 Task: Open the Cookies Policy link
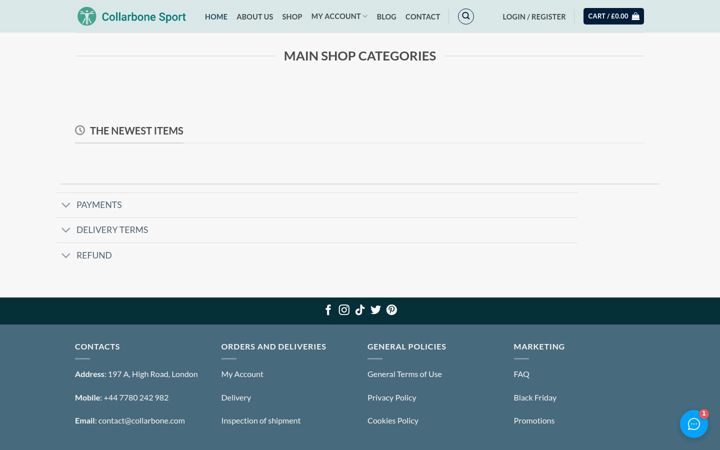(x=393, y=421)
